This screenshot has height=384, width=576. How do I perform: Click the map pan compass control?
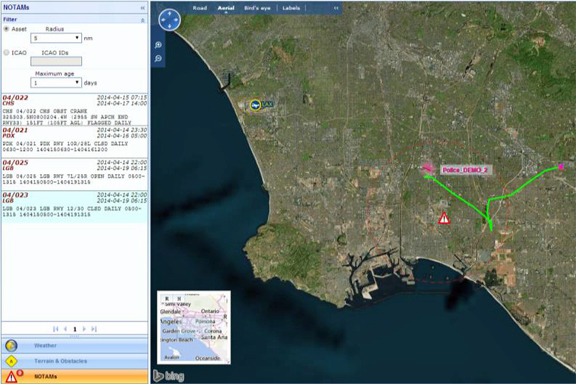(169, 19)
